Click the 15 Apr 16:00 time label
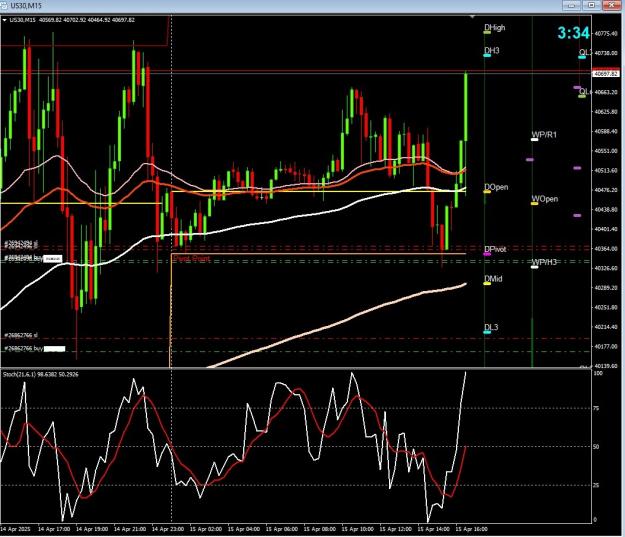This screenshot has height=537, width=625. click(x=472, y=529)
